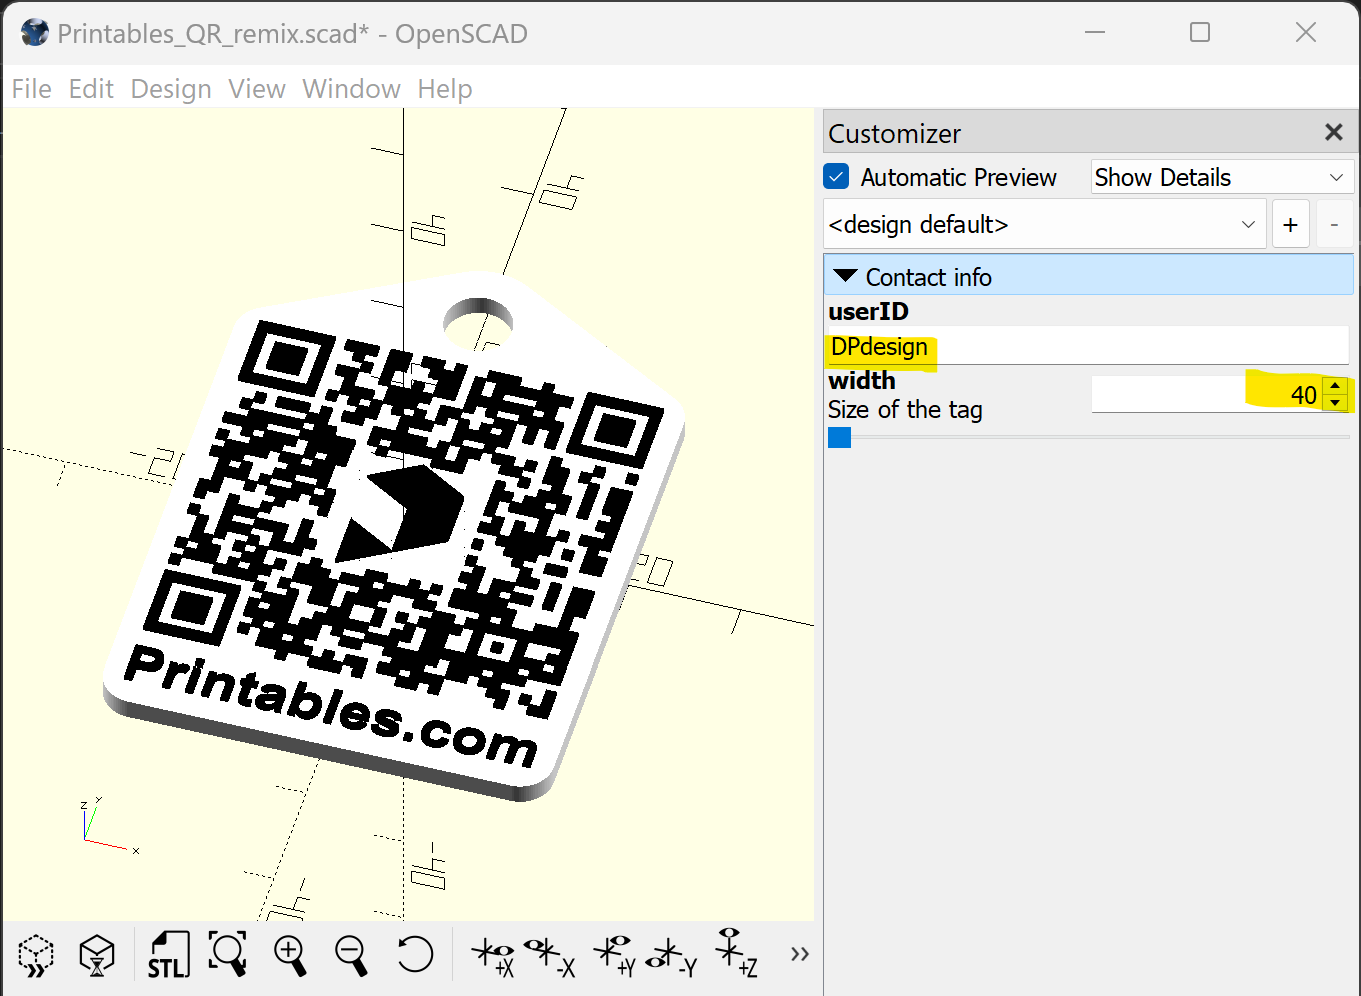Zoom out using the minus magnifier icon
Viewport: 1361px width, 996px height.
(x=351, y=955)
